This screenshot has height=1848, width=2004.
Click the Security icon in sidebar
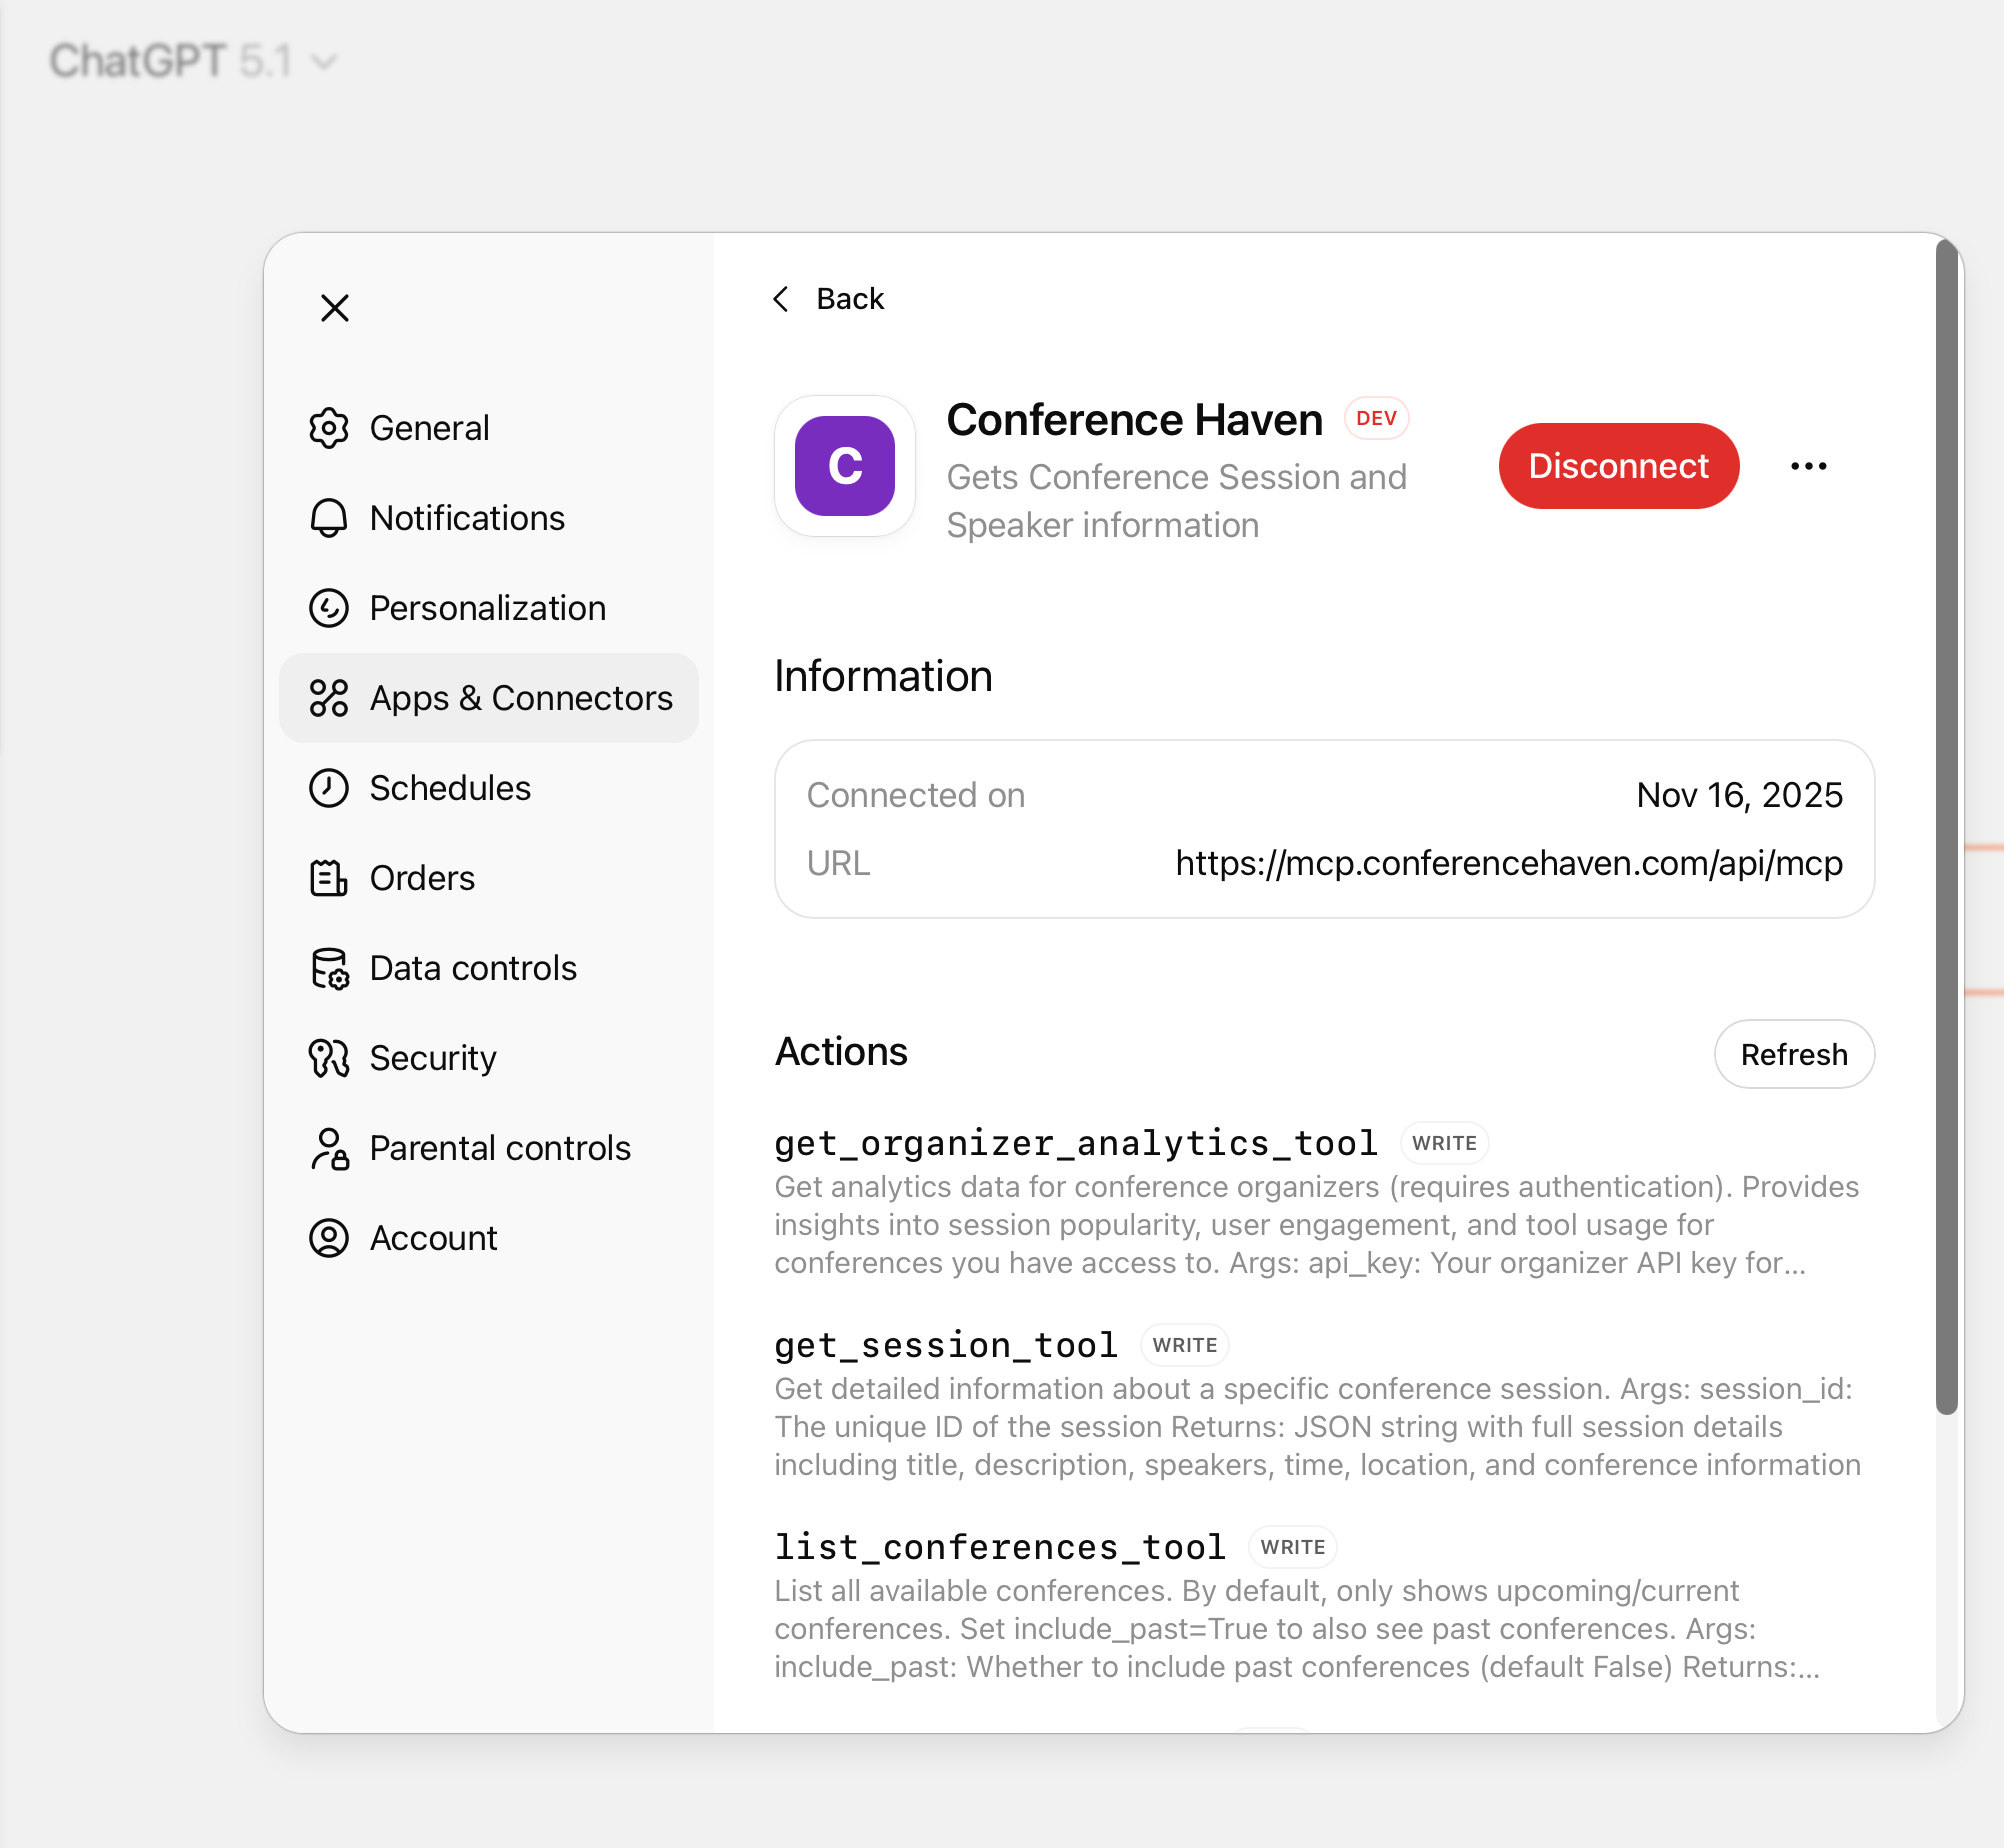coord(328,1057)
